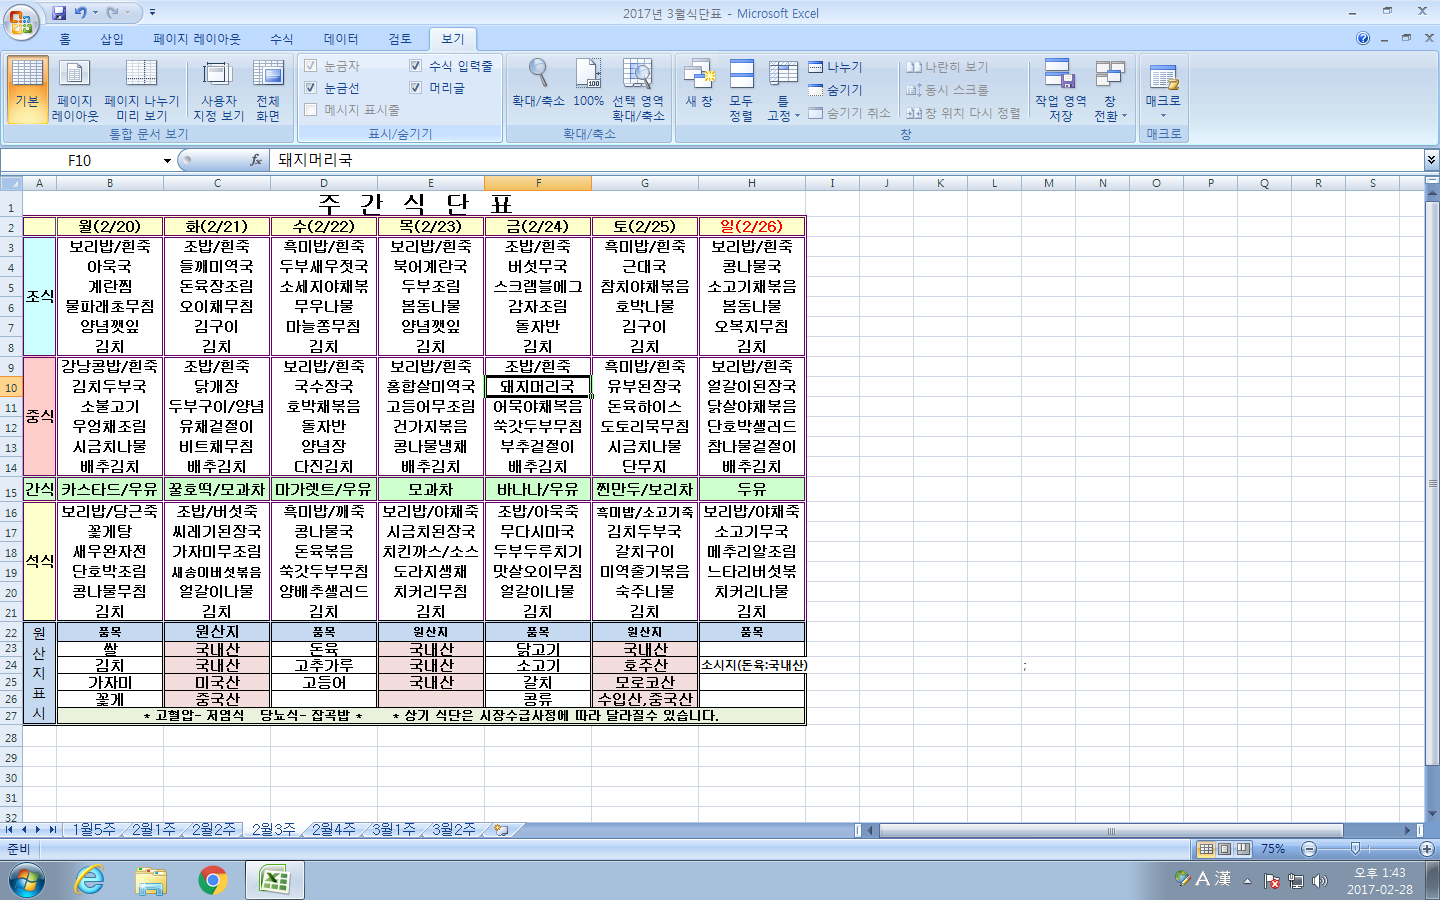This screenshot has width=1440, height=900.
Task: Click the 모두 정렬 icon
Action: [x=741, y=89]
